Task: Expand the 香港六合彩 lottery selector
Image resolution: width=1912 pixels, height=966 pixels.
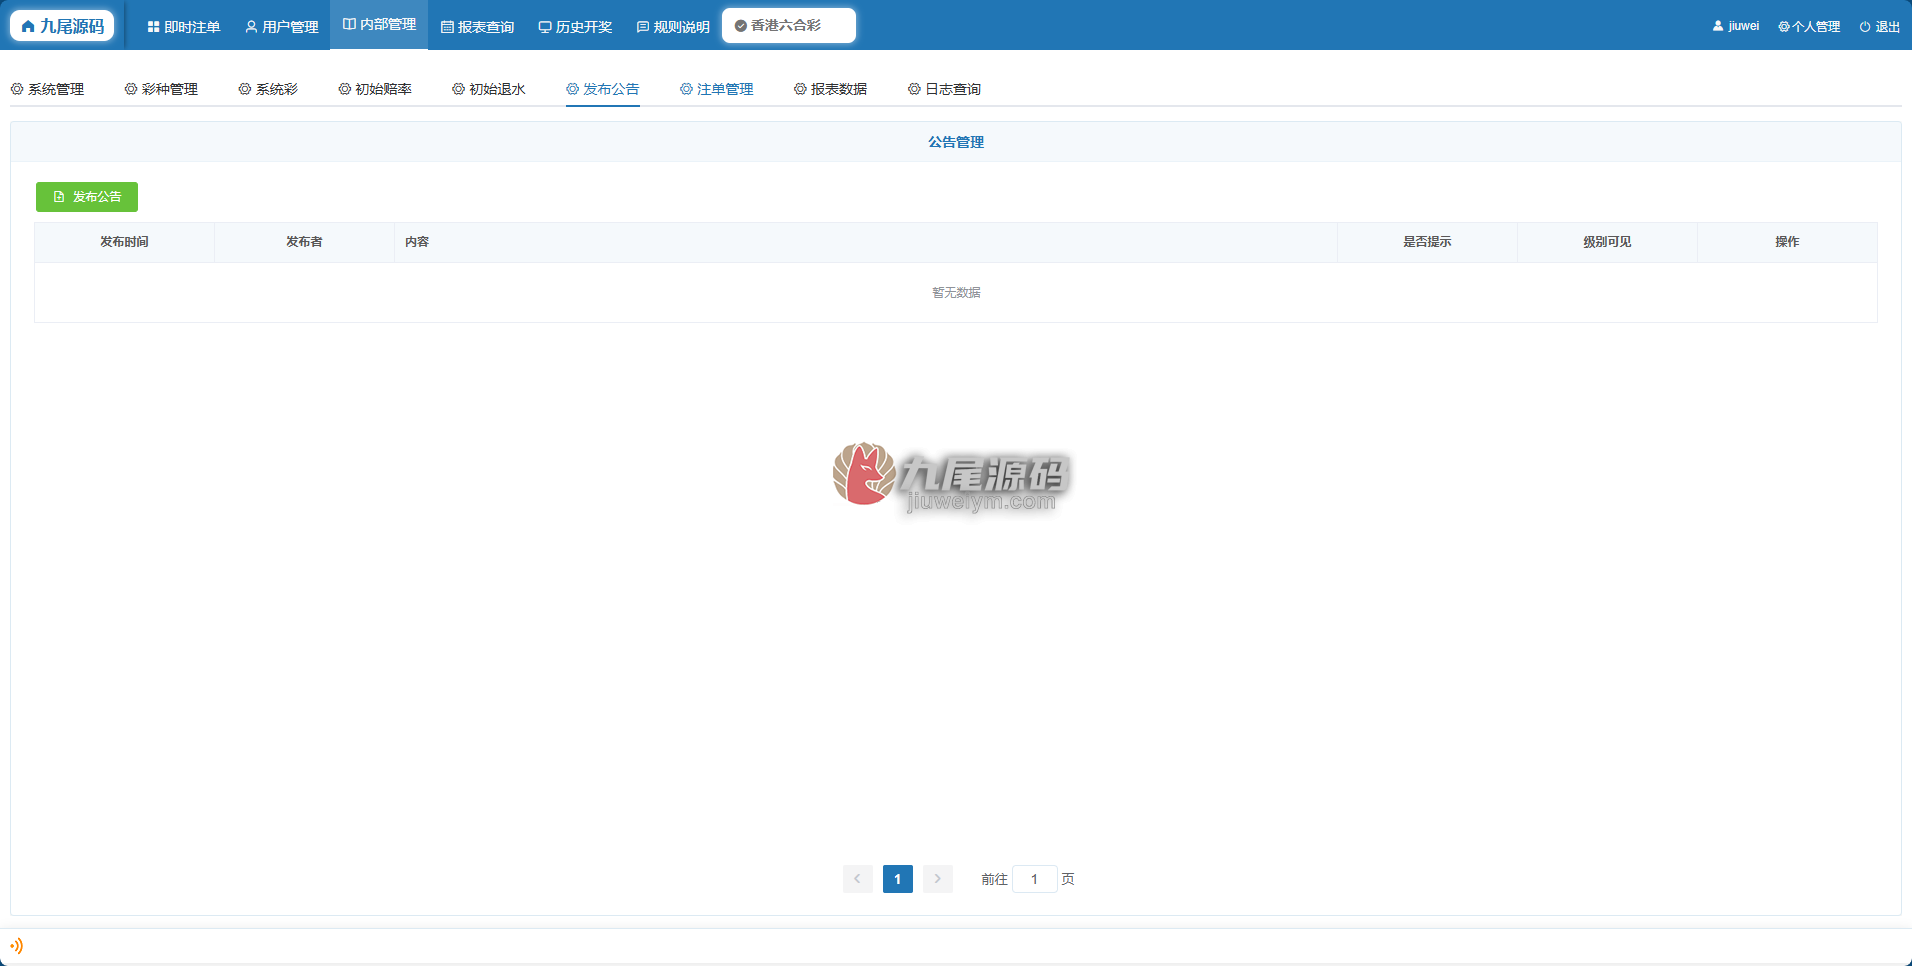Action: click(x=789, y=26)
